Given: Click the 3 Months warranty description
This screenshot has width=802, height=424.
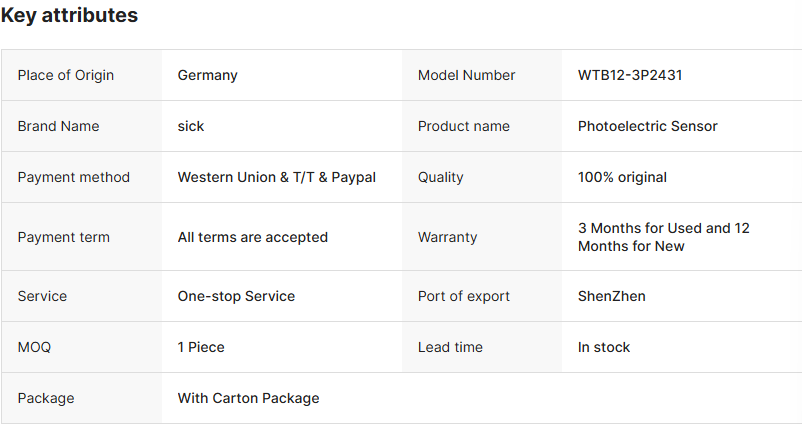Looking at the screenshot, I should [x=663, y=237].
